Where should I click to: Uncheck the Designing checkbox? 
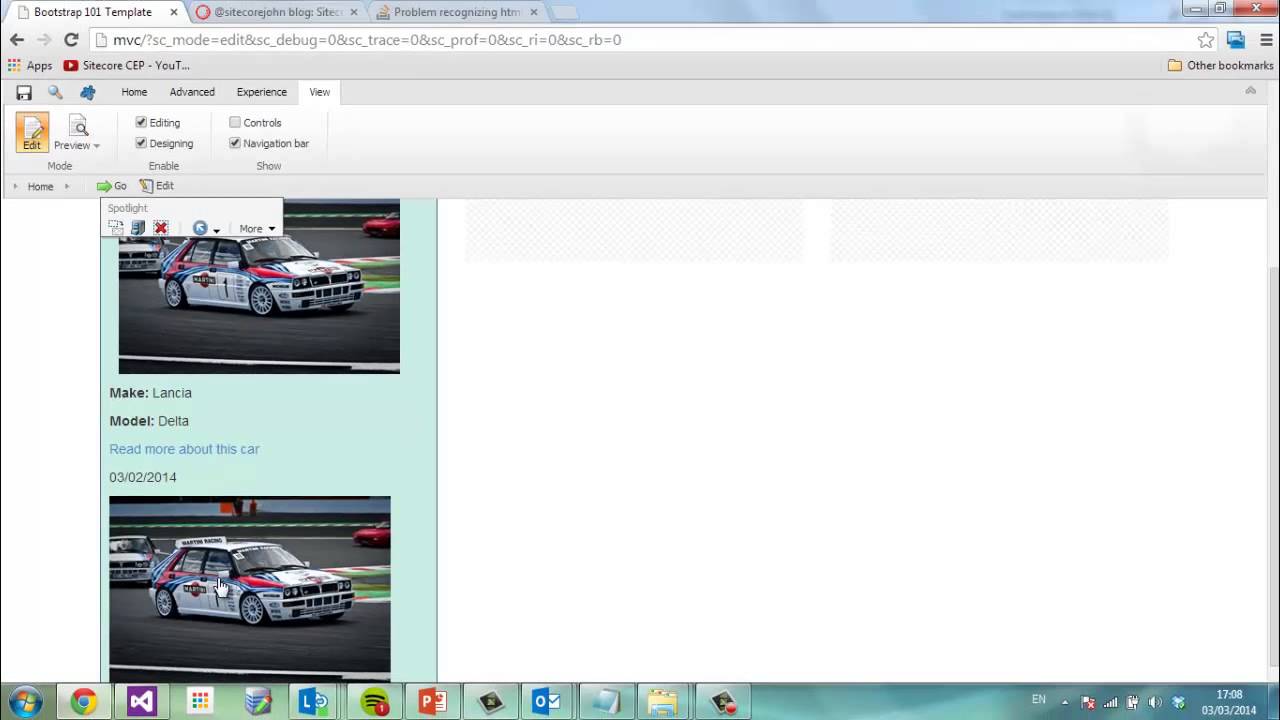[x=141, y=143]
